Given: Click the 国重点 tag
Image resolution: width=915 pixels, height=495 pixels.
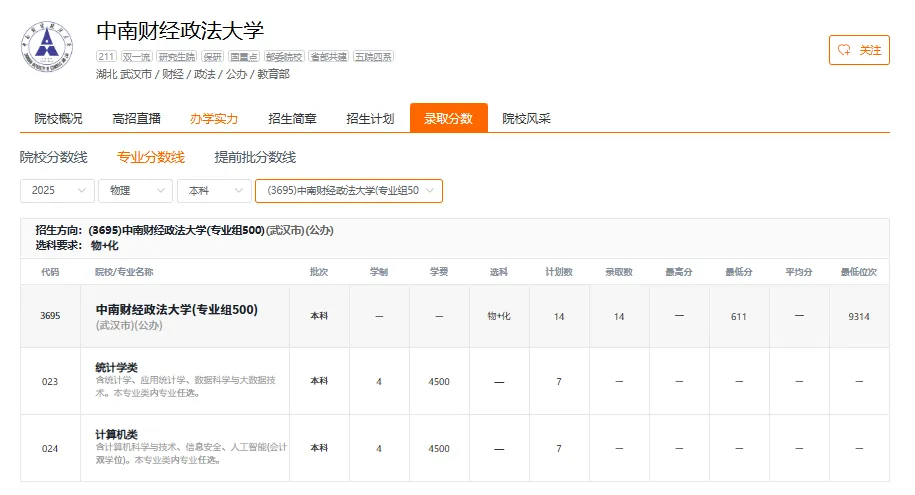Looking at the screenshot, I should pos(244,57).
